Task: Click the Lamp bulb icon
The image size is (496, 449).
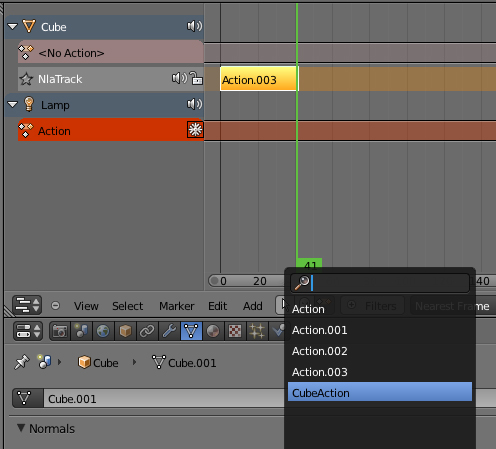Action: click(x=29, y=104)
